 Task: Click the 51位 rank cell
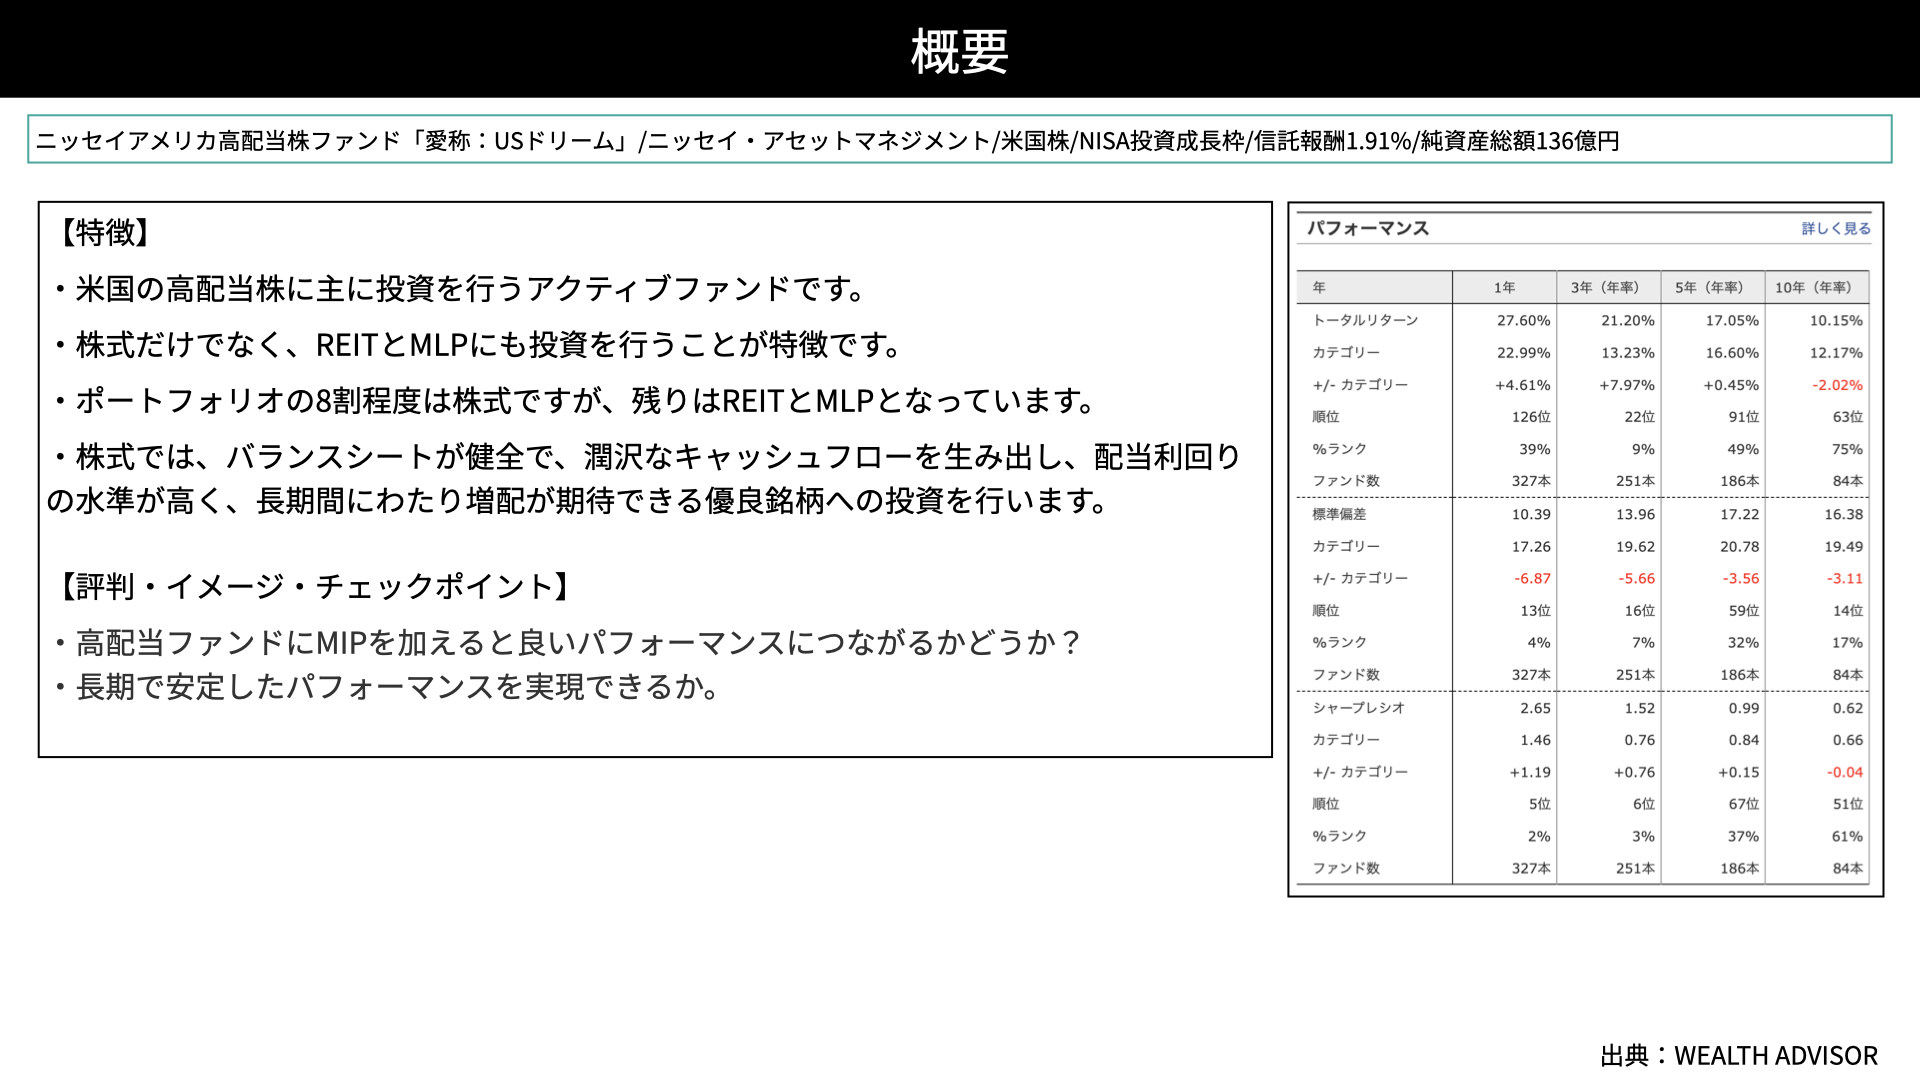point(1847,804)
